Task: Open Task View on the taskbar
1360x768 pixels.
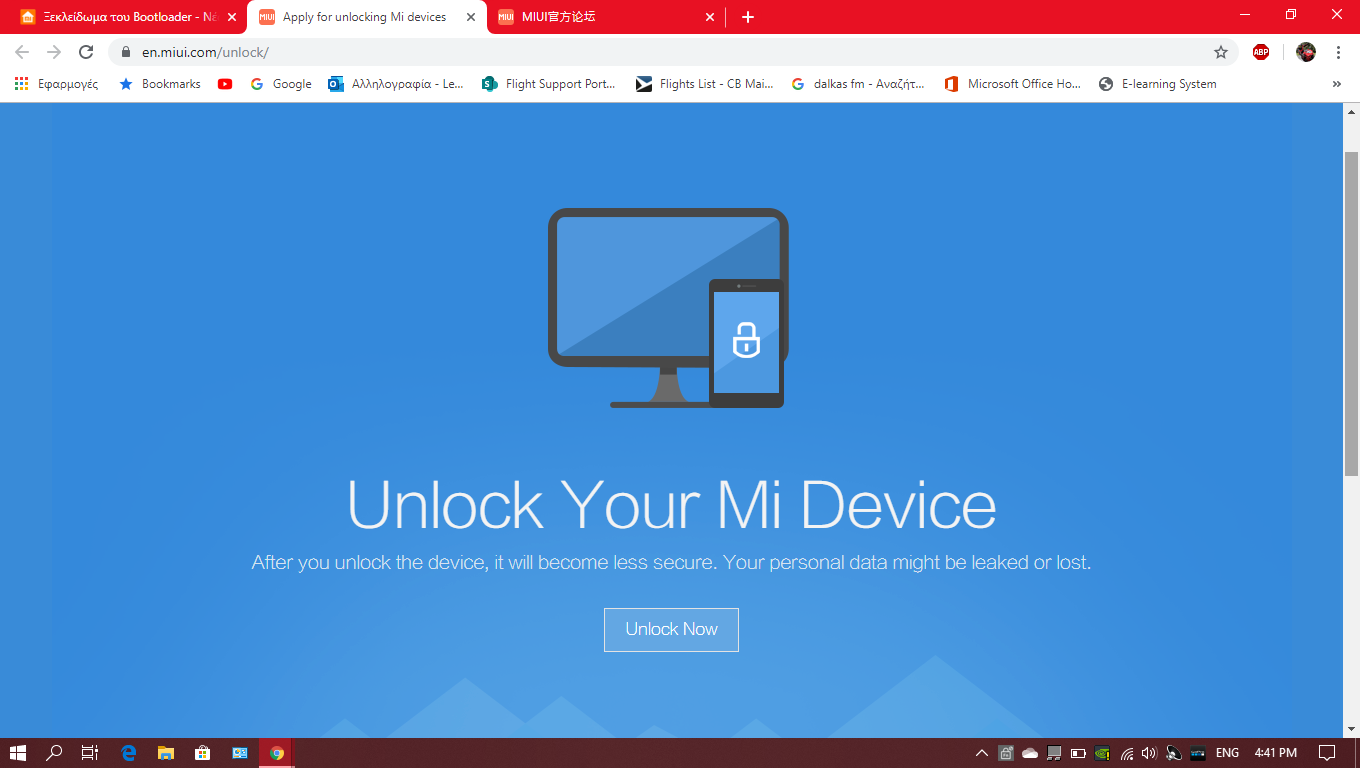Action: pos(90,753)
